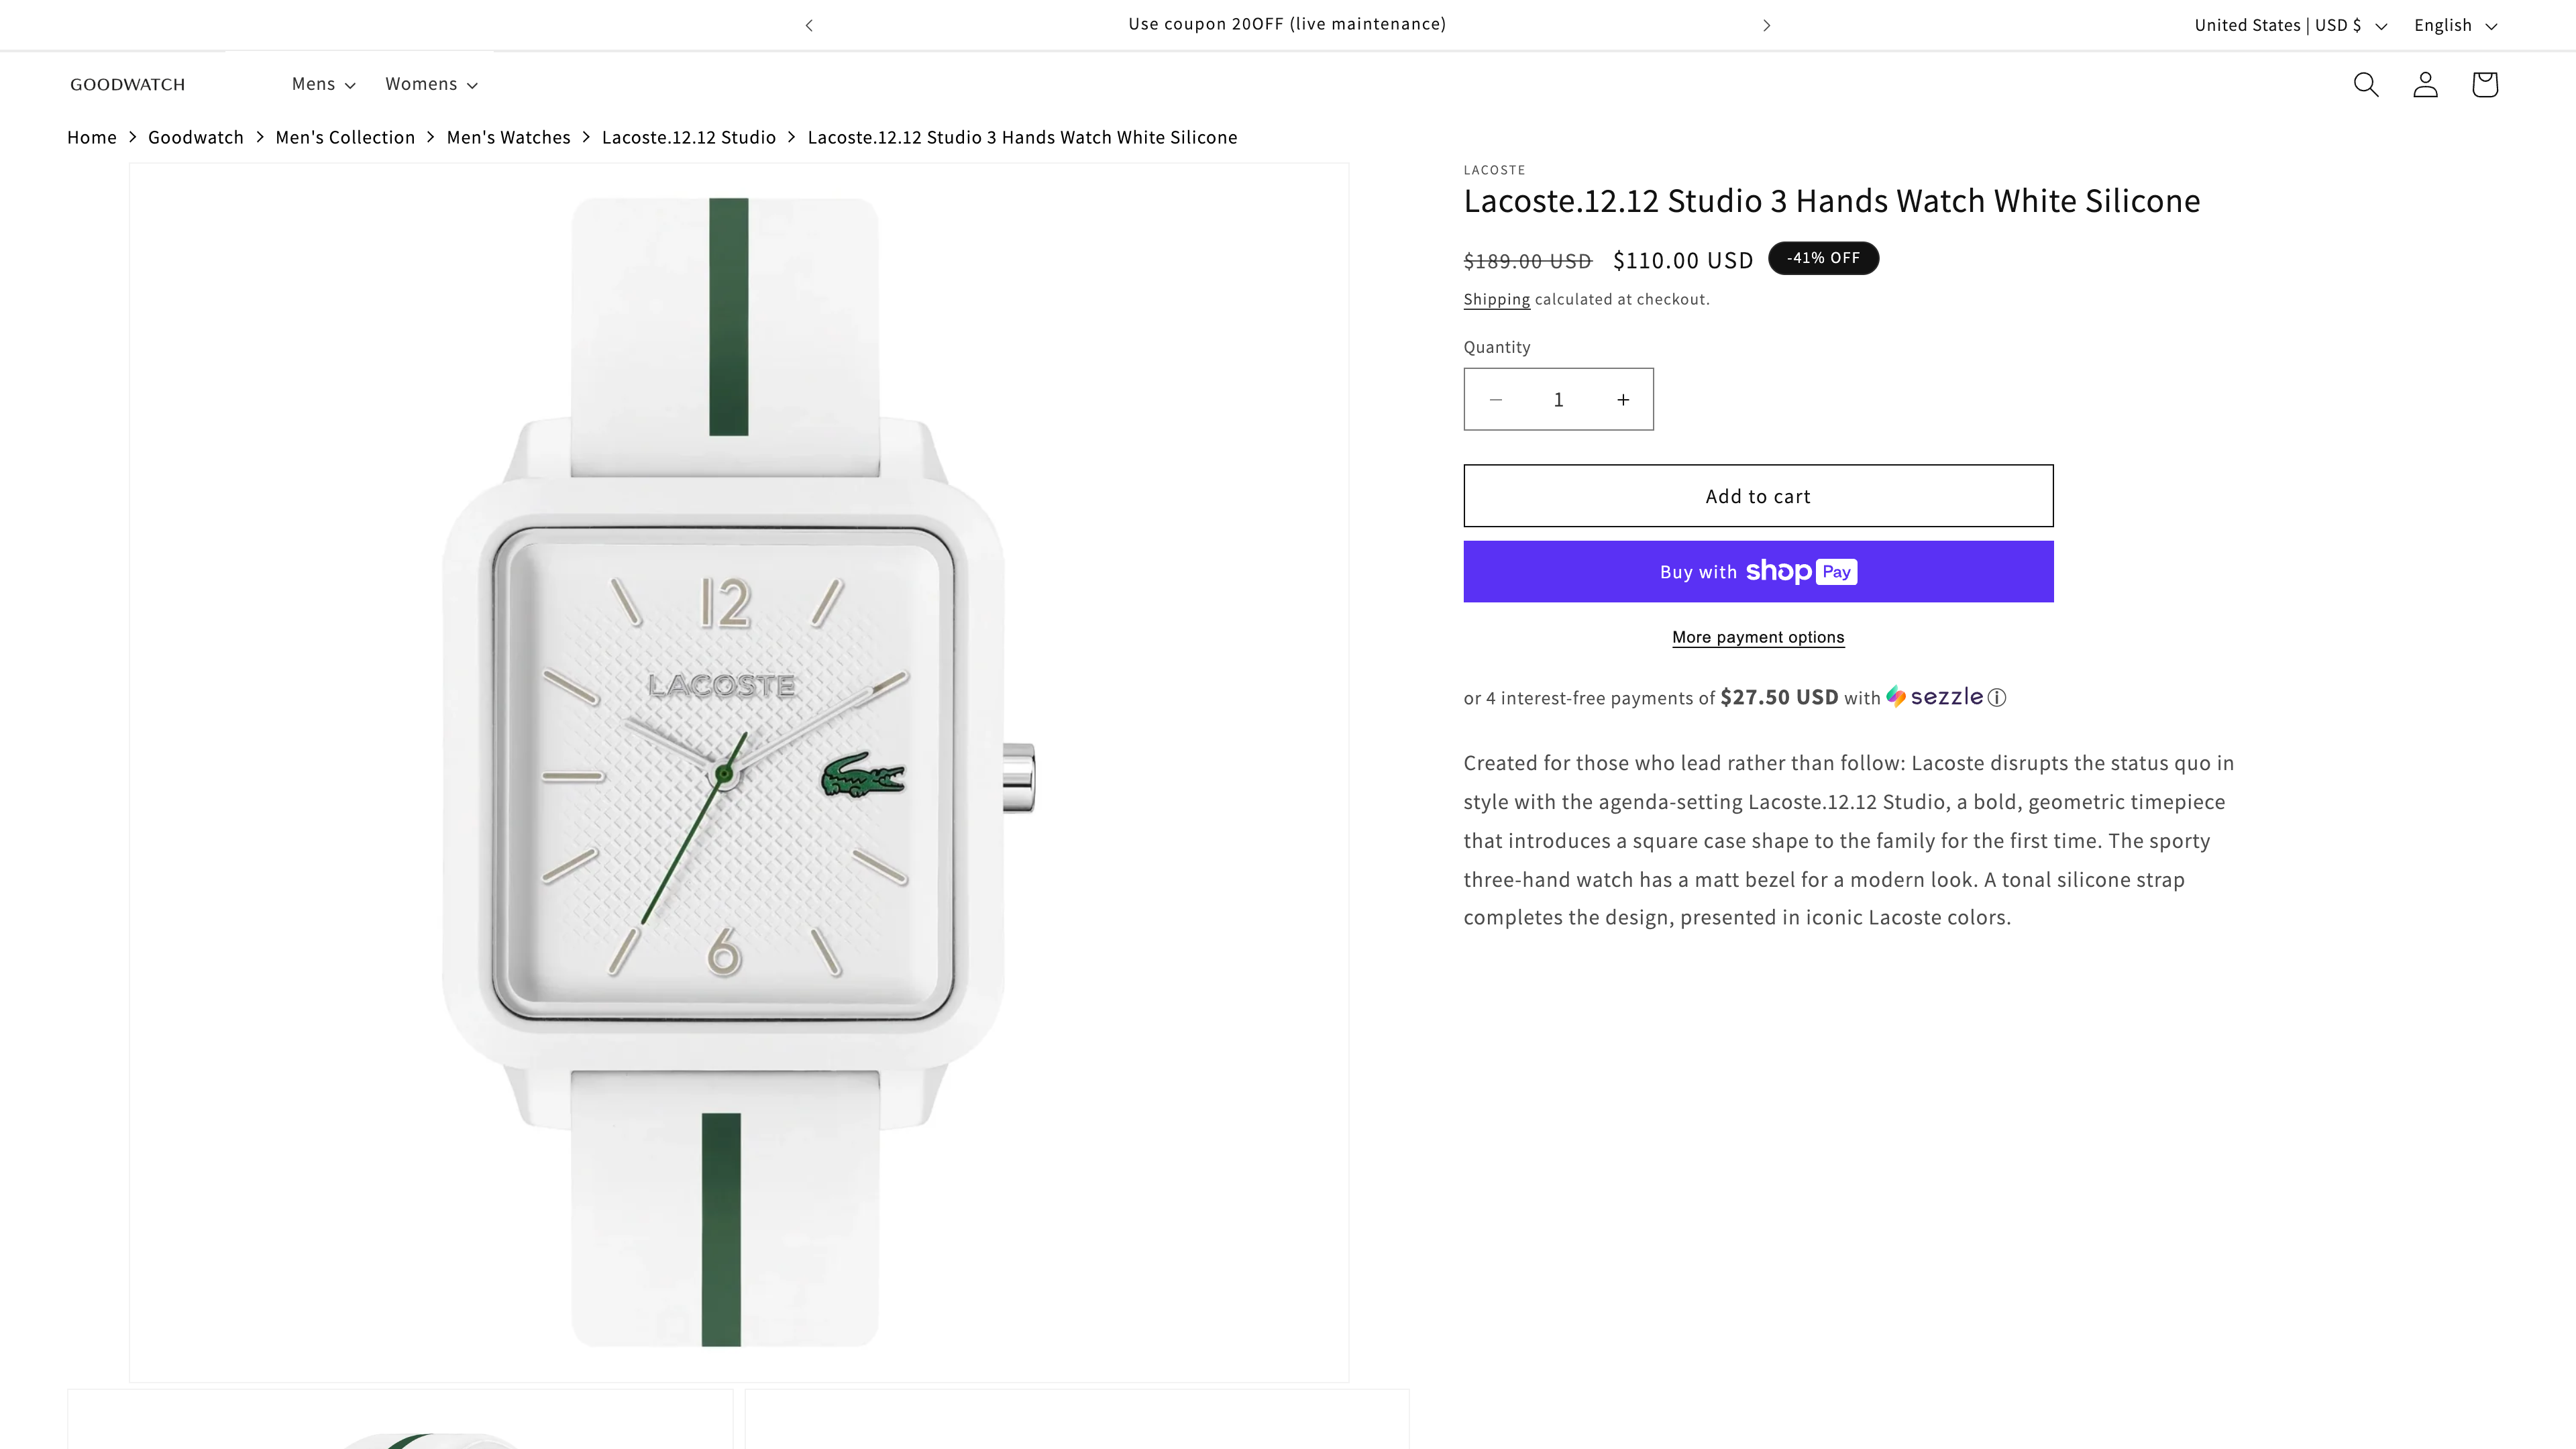Expand the Womens menu

coord(431,84)
